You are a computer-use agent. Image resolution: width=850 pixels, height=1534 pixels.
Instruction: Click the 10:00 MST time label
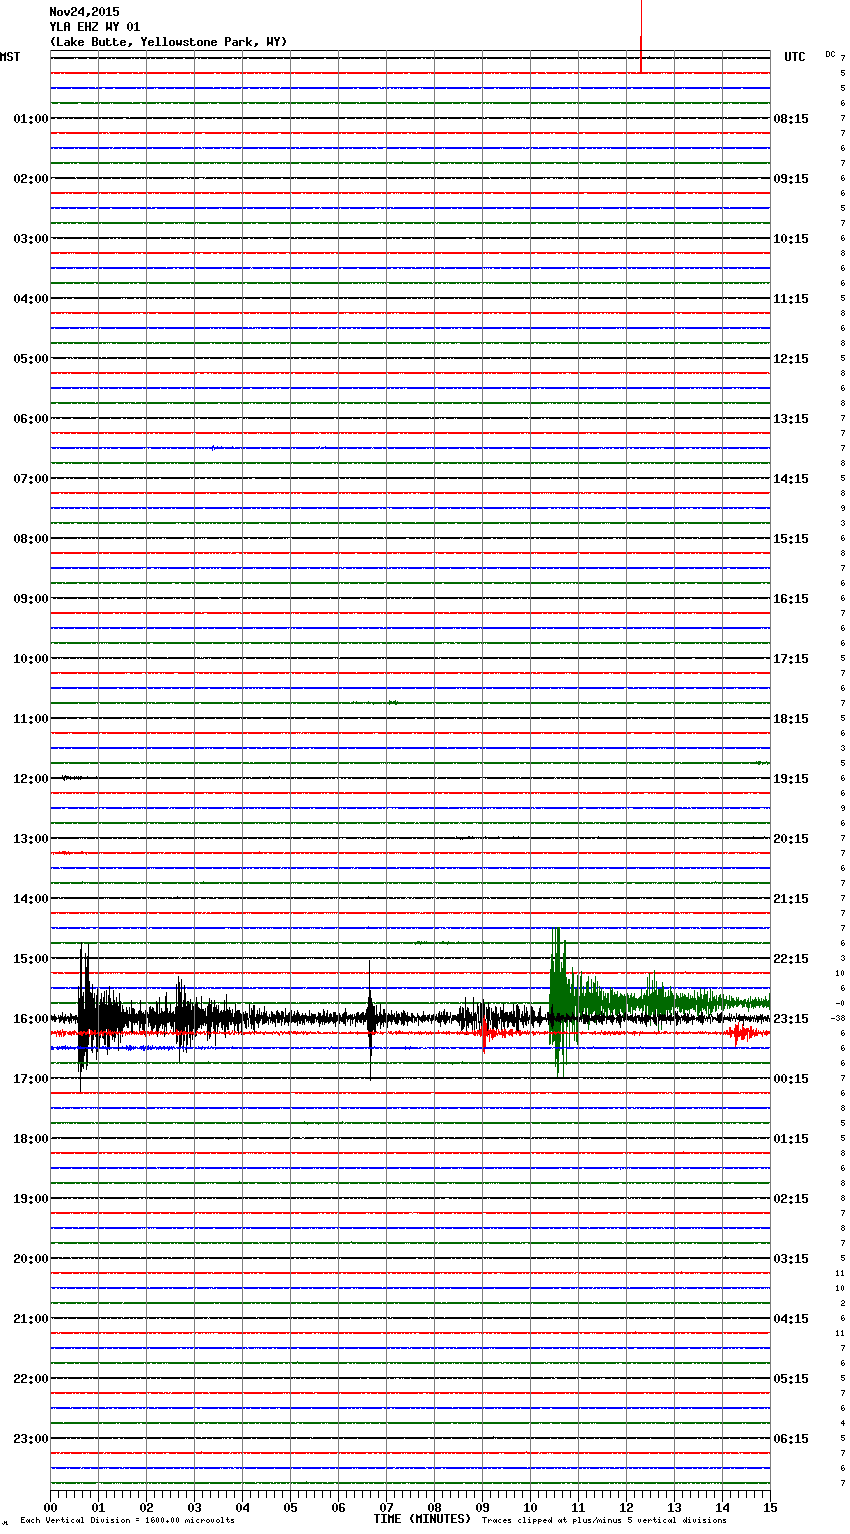point(30,659)
